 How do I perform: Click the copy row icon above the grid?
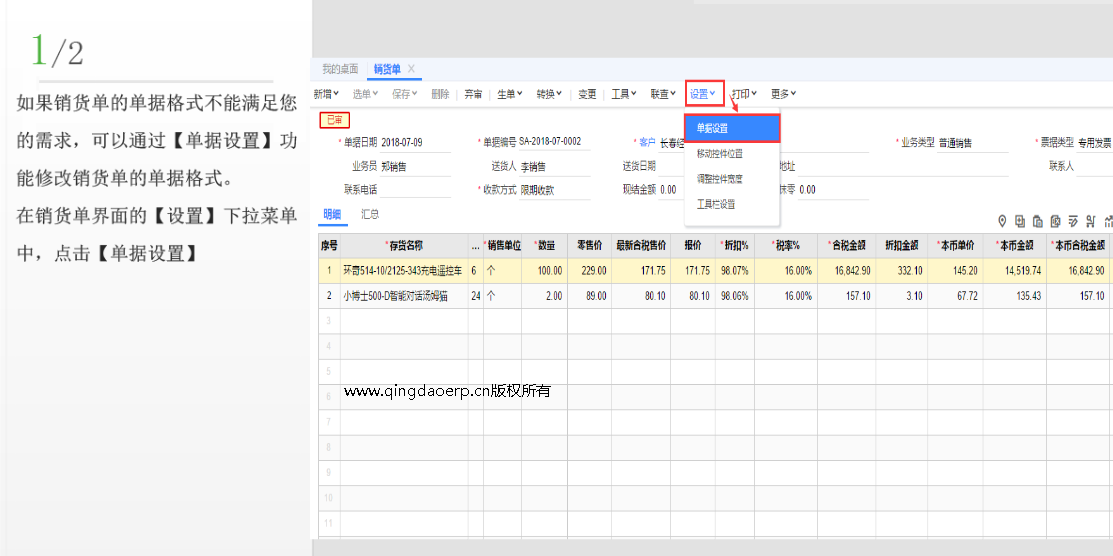tap(1020, 221)
